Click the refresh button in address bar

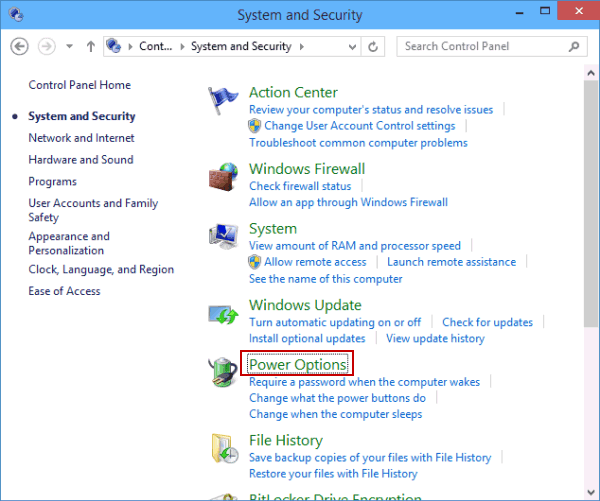(374, 46)
